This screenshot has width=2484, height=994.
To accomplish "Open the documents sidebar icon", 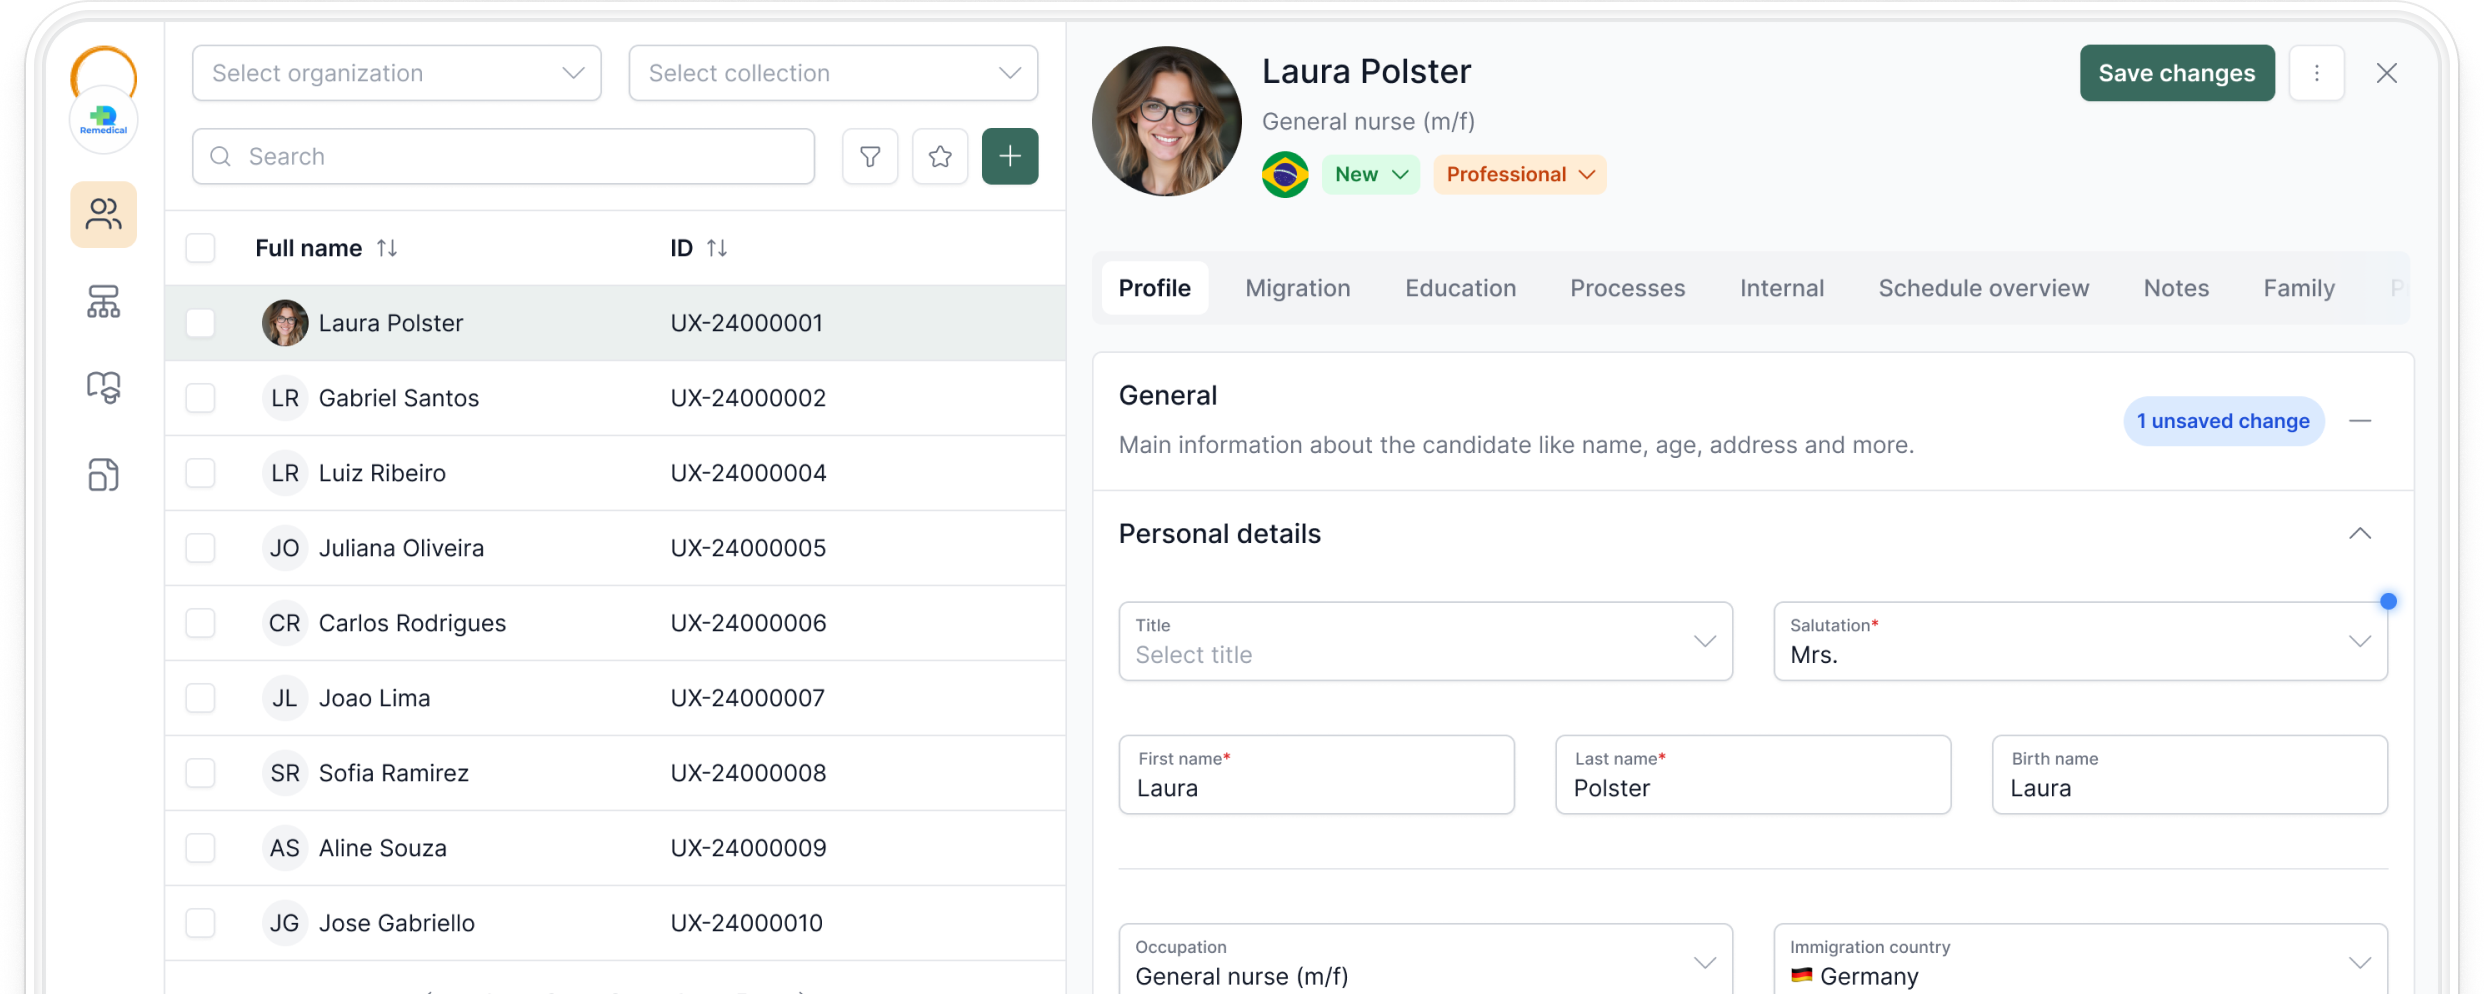I will [x=103, y=474].
